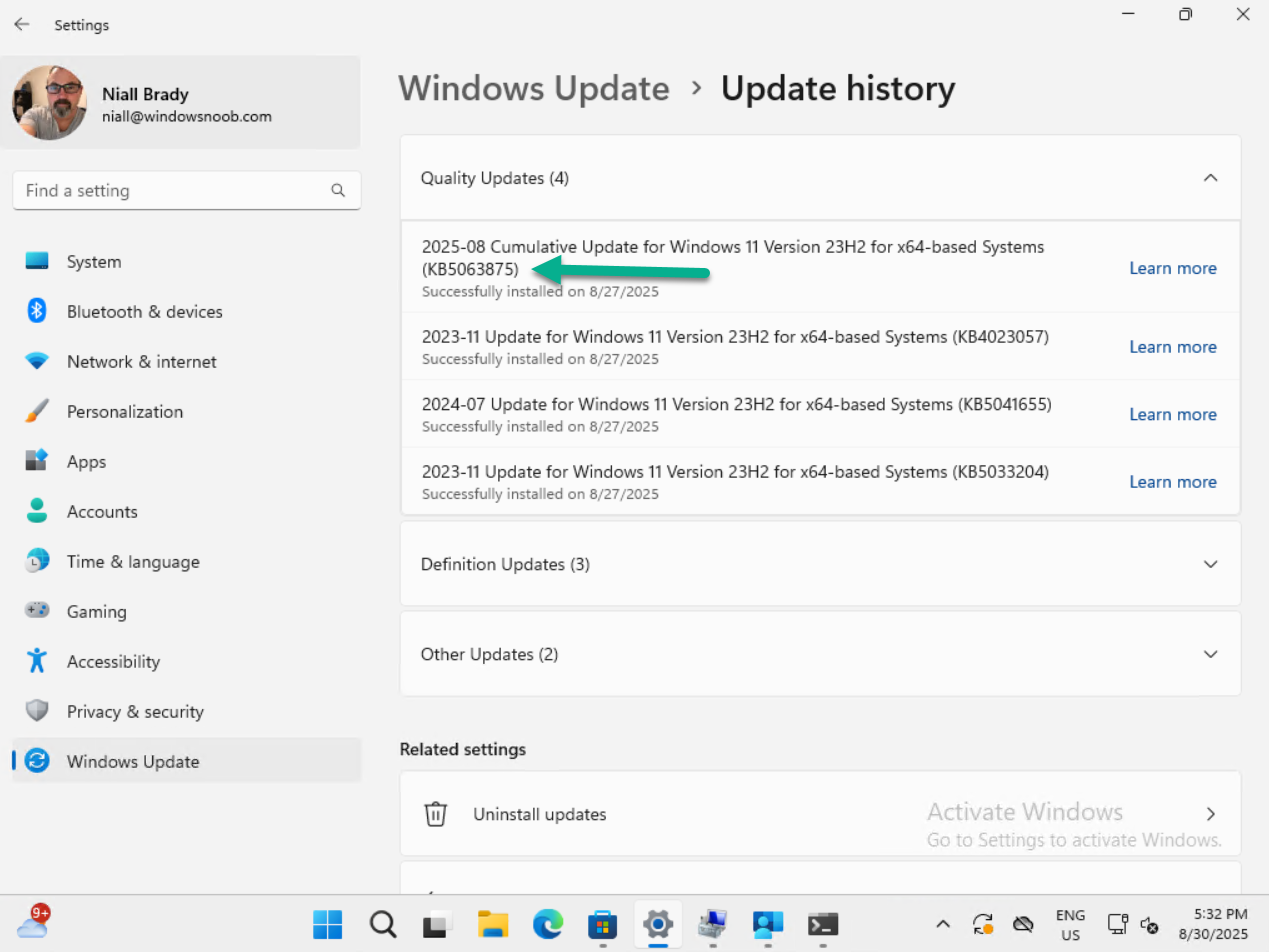Image resolution: width=1269 pixels, height=952 pixels.
Task: Open the Windows Start menu
Action: 327,923
